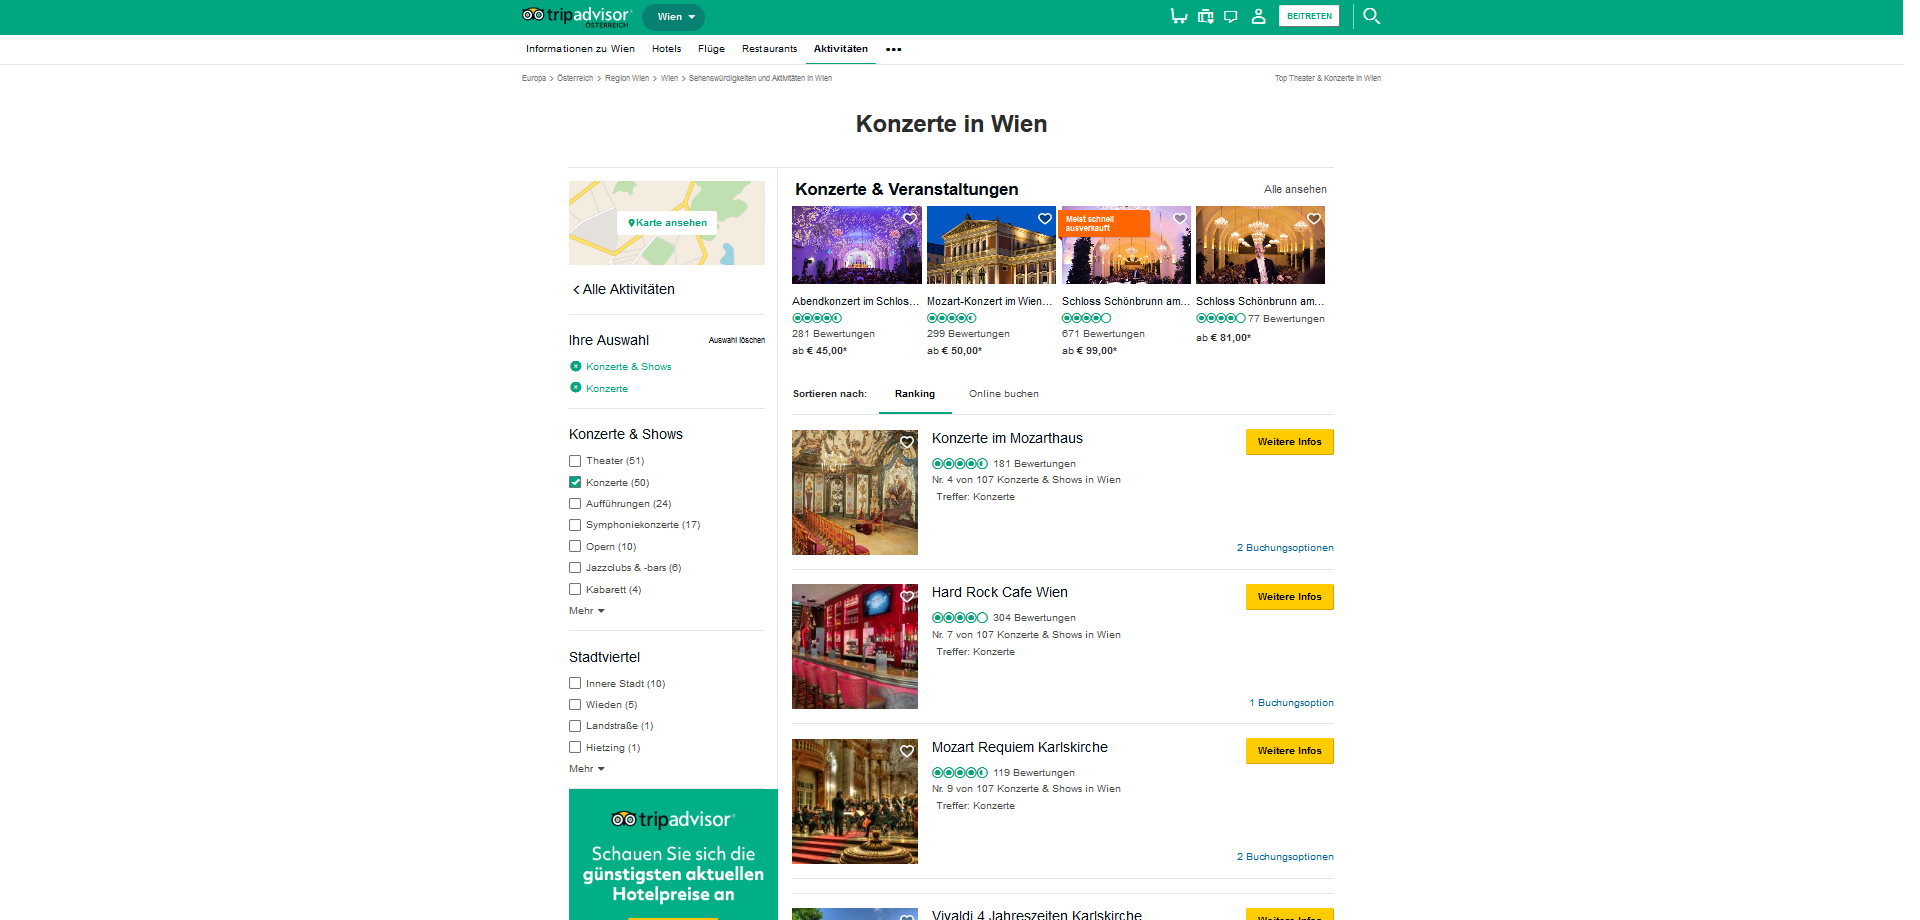Open the Flüge menu item
The image size is (1920, 920).
click(x=711, y=49)
